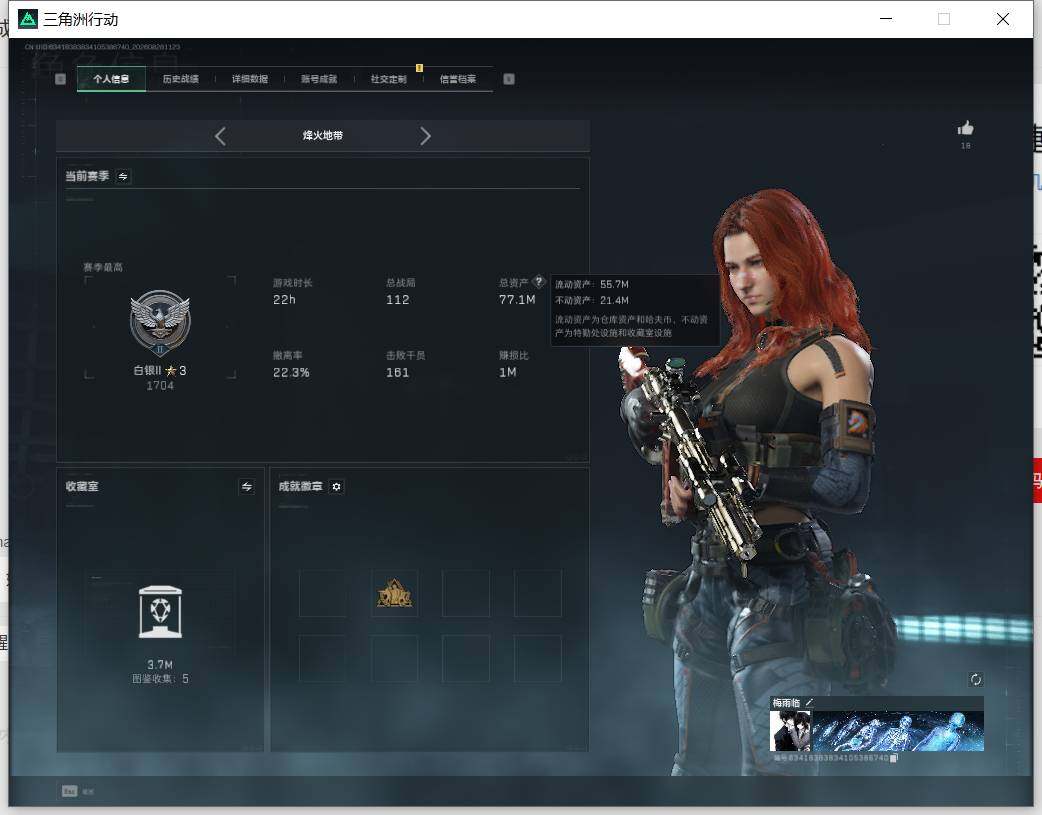This screenshot has height=815, width=1042.
Task: Click the 赚损比 value 1M
Action: [508, 373]
